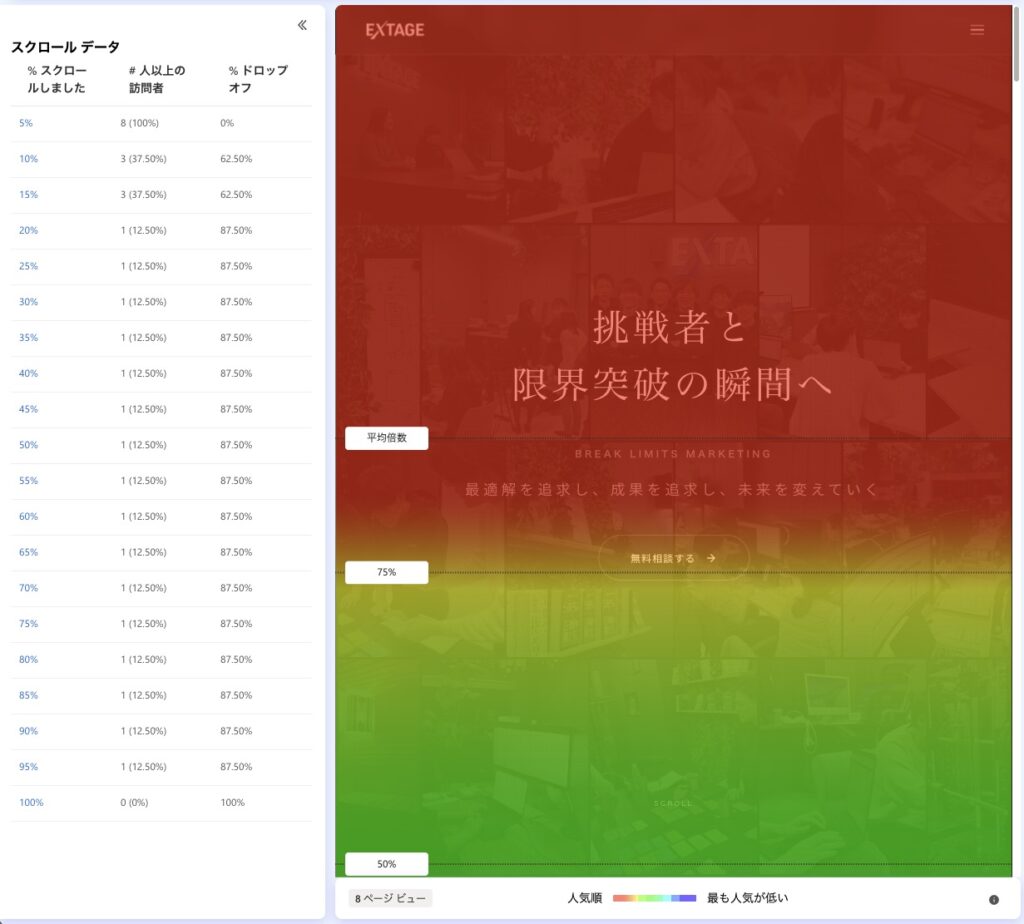The height and width of the screenshot is (924, 1024).
Task: Click the SCROLL indicator on the heatmap
Action: coord(673,802)
